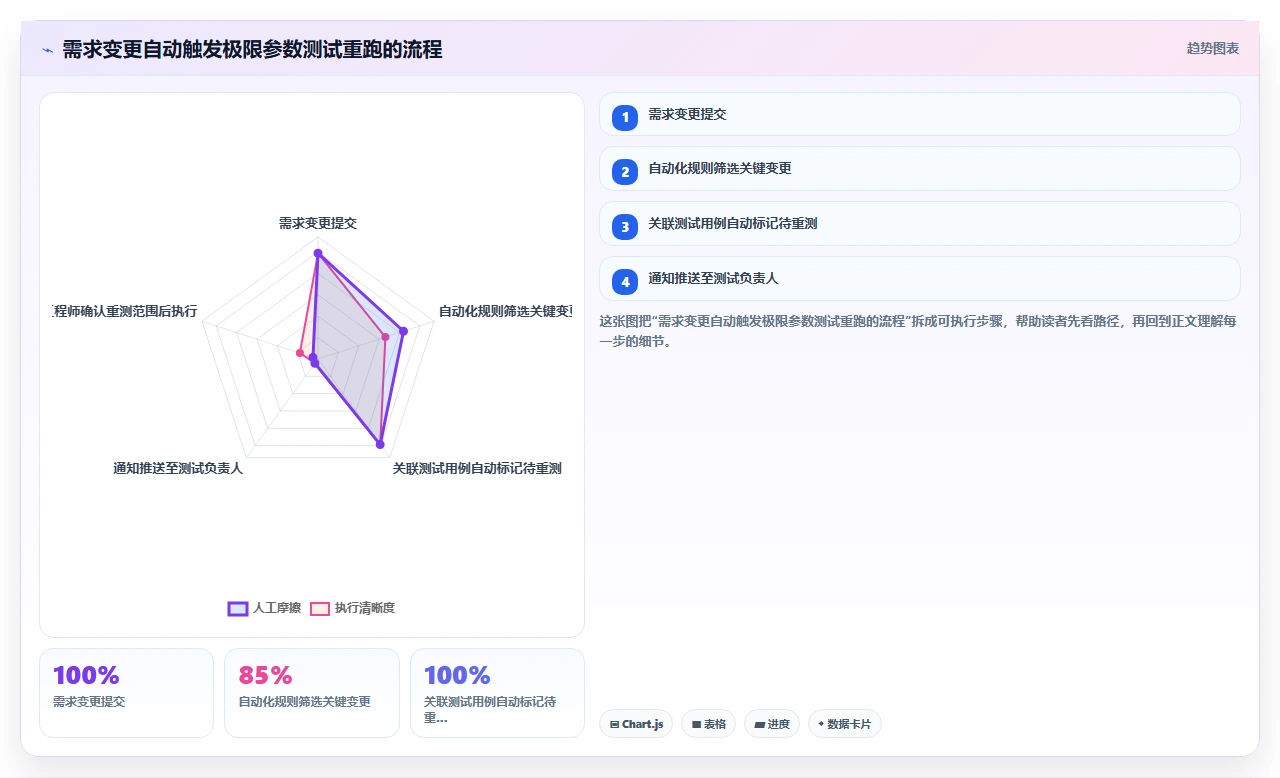The image size is (1280, 778).
Task: Click step text "通知推送至测试负责人" in the step list
Action: (x=713, y=279)
